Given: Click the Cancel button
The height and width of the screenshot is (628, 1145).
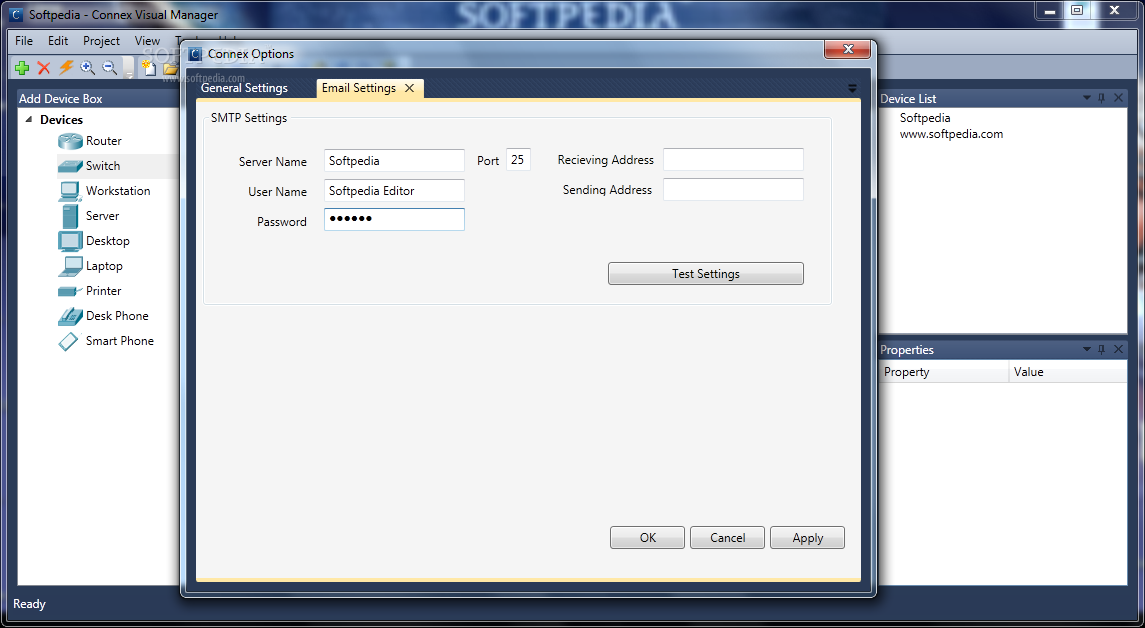Looking at the screenshot, I should [727, 537].
